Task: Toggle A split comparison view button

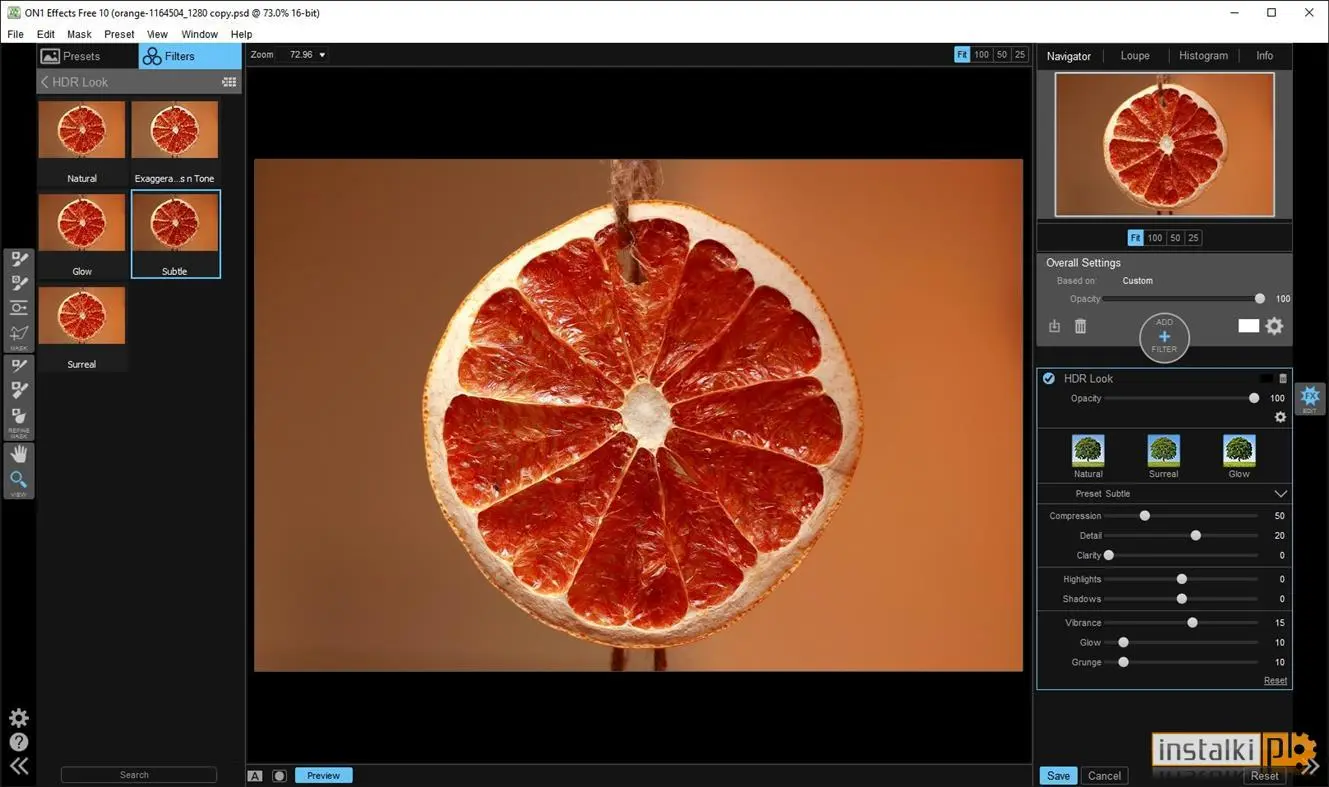Action: [255, 775]
